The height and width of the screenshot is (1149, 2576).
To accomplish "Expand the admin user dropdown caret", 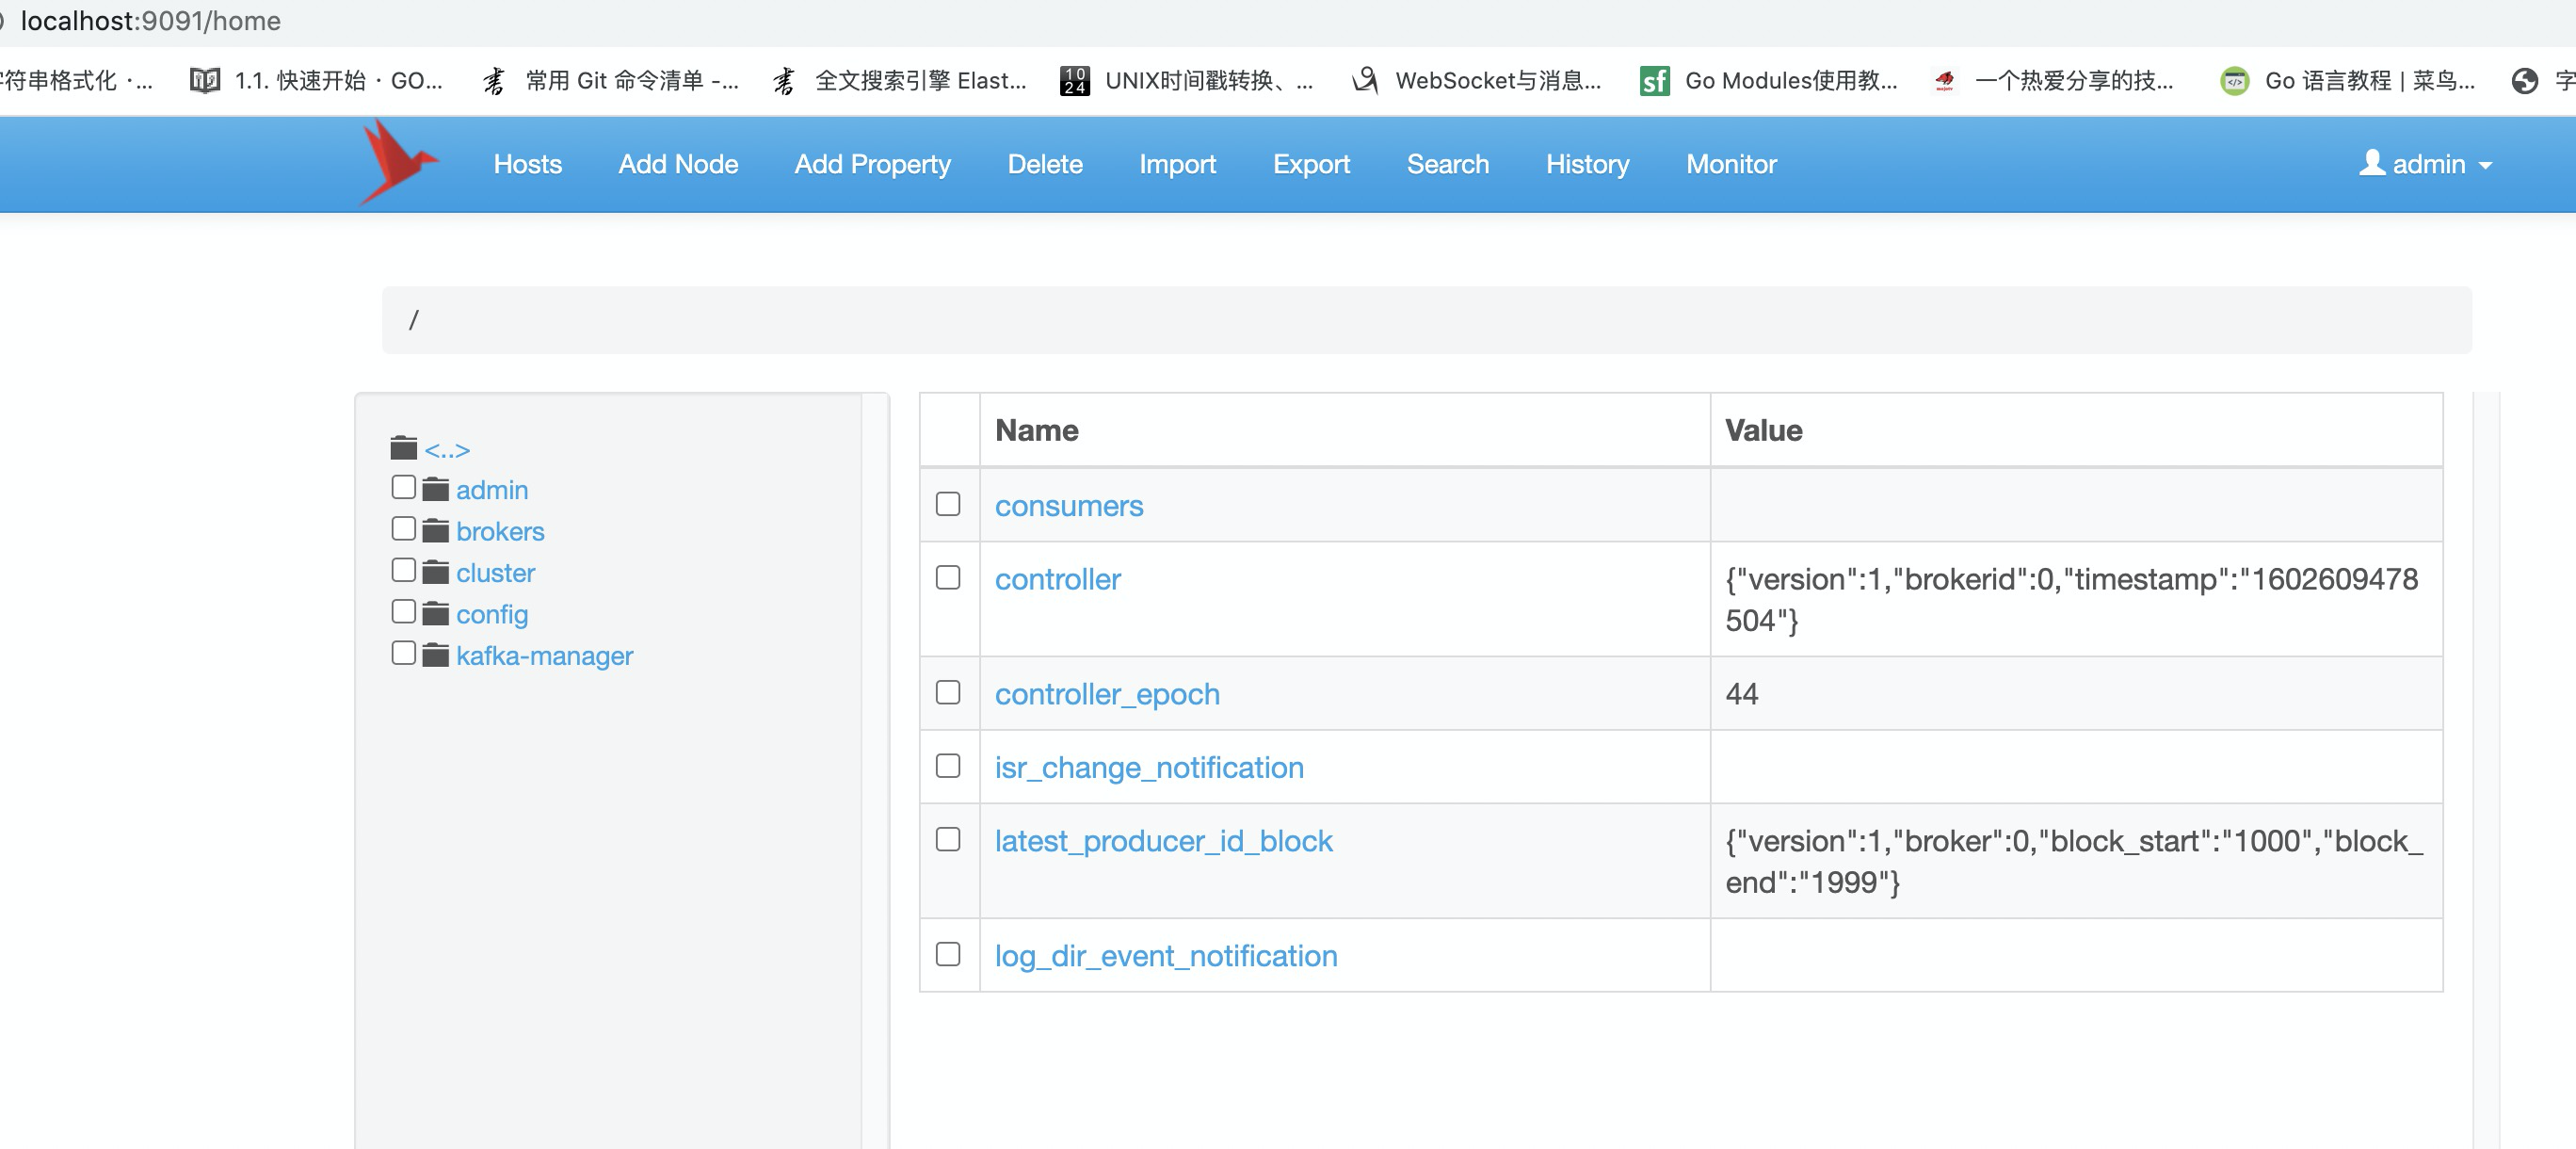I will [2486, 166].
